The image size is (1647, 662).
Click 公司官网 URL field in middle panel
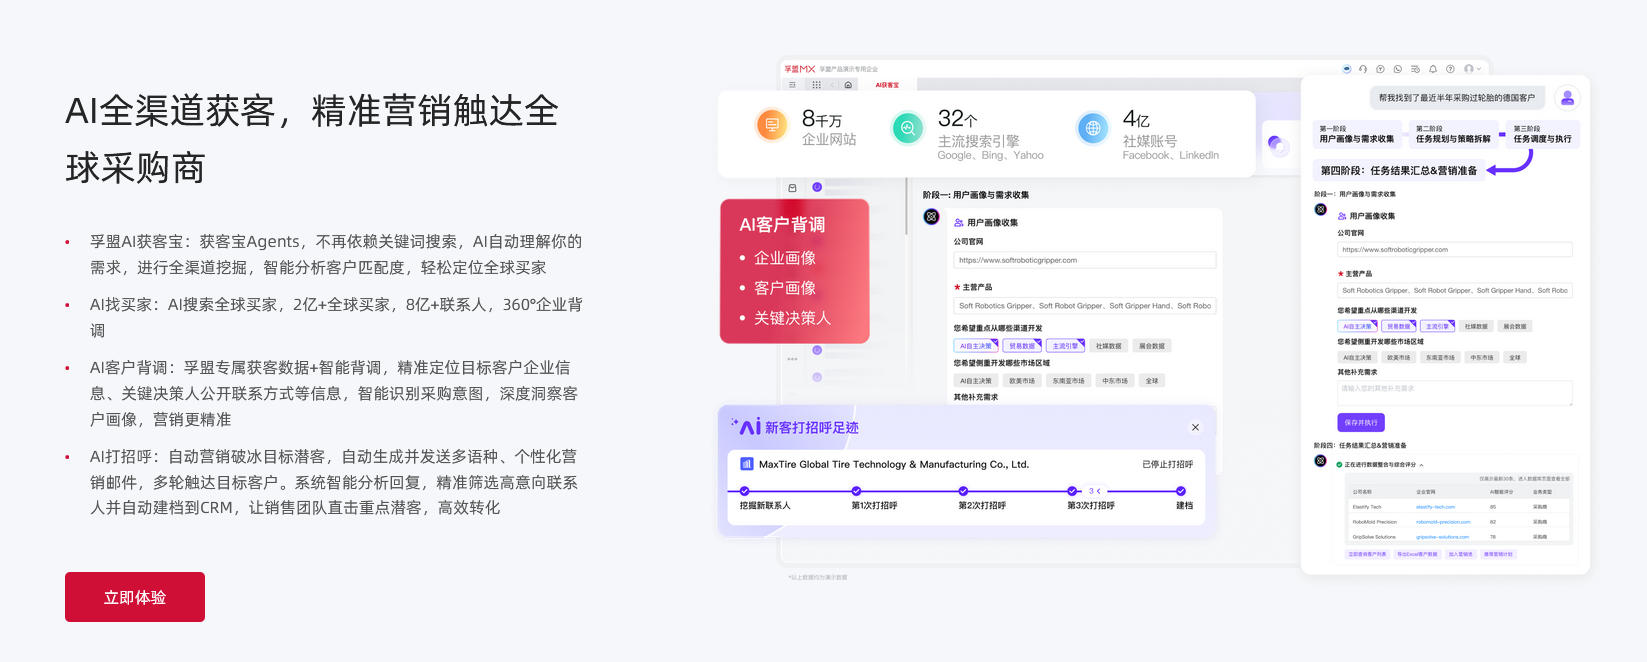coord(1085,260)
